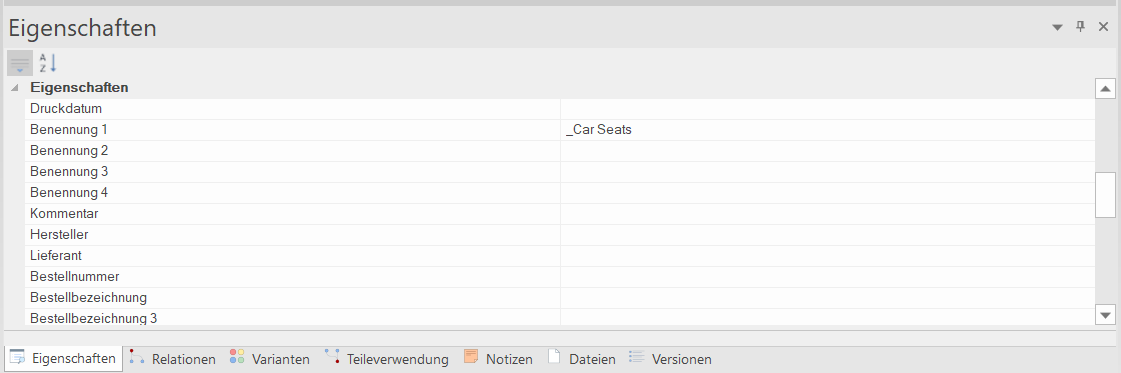Click scrollbar up arrow button
This screenshot has width=1121, height=373.
pyautogui.click(x=1105, y=89)
